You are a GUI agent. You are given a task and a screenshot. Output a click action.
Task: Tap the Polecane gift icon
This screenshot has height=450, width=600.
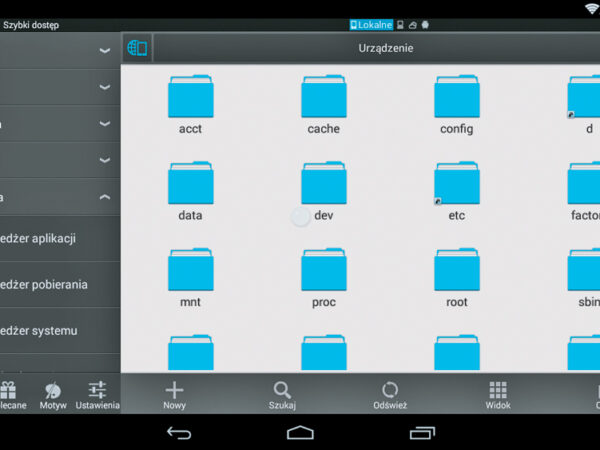coord(9,391)
